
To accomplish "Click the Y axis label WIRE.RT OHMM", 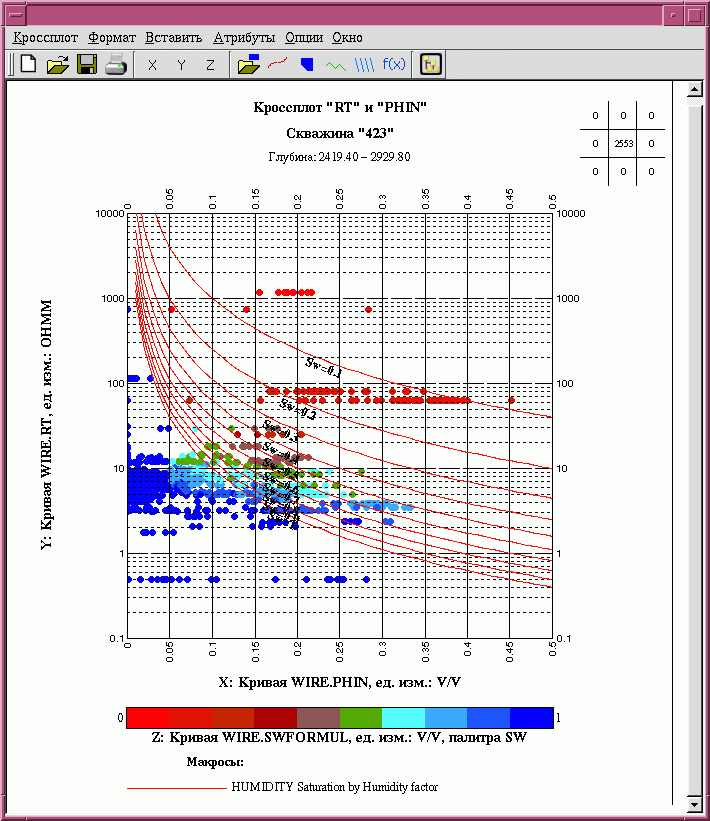I will pyautogui.click(x=46, y=425).
